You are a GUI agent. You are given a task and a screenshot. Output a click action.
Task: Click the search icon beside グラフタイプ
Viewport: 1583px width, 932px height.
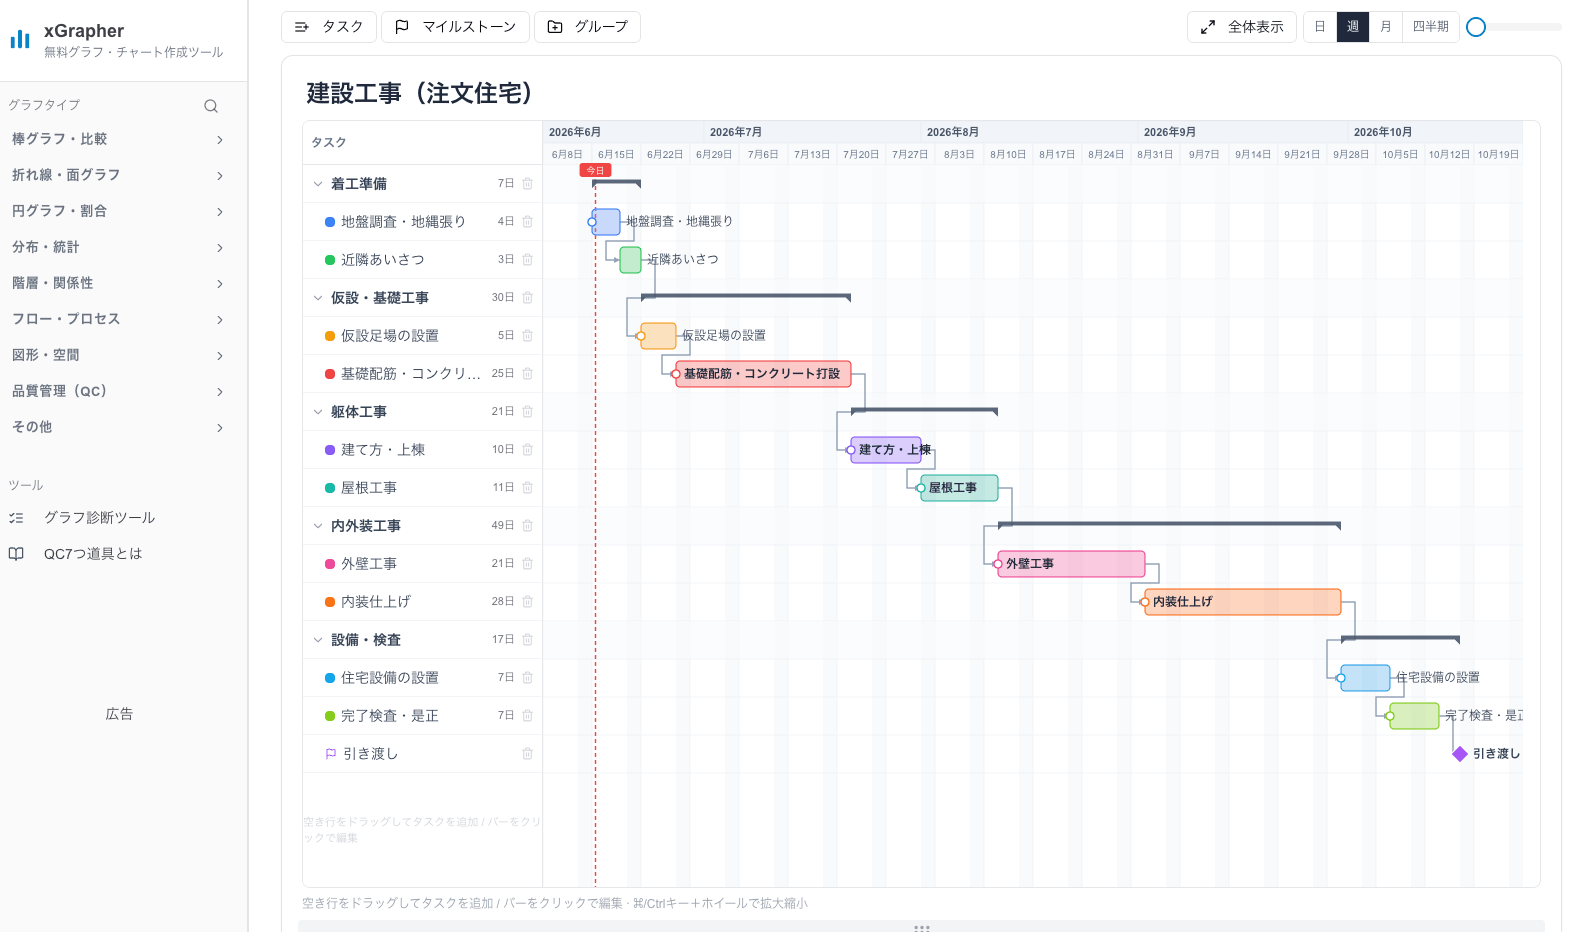point(211,106)
